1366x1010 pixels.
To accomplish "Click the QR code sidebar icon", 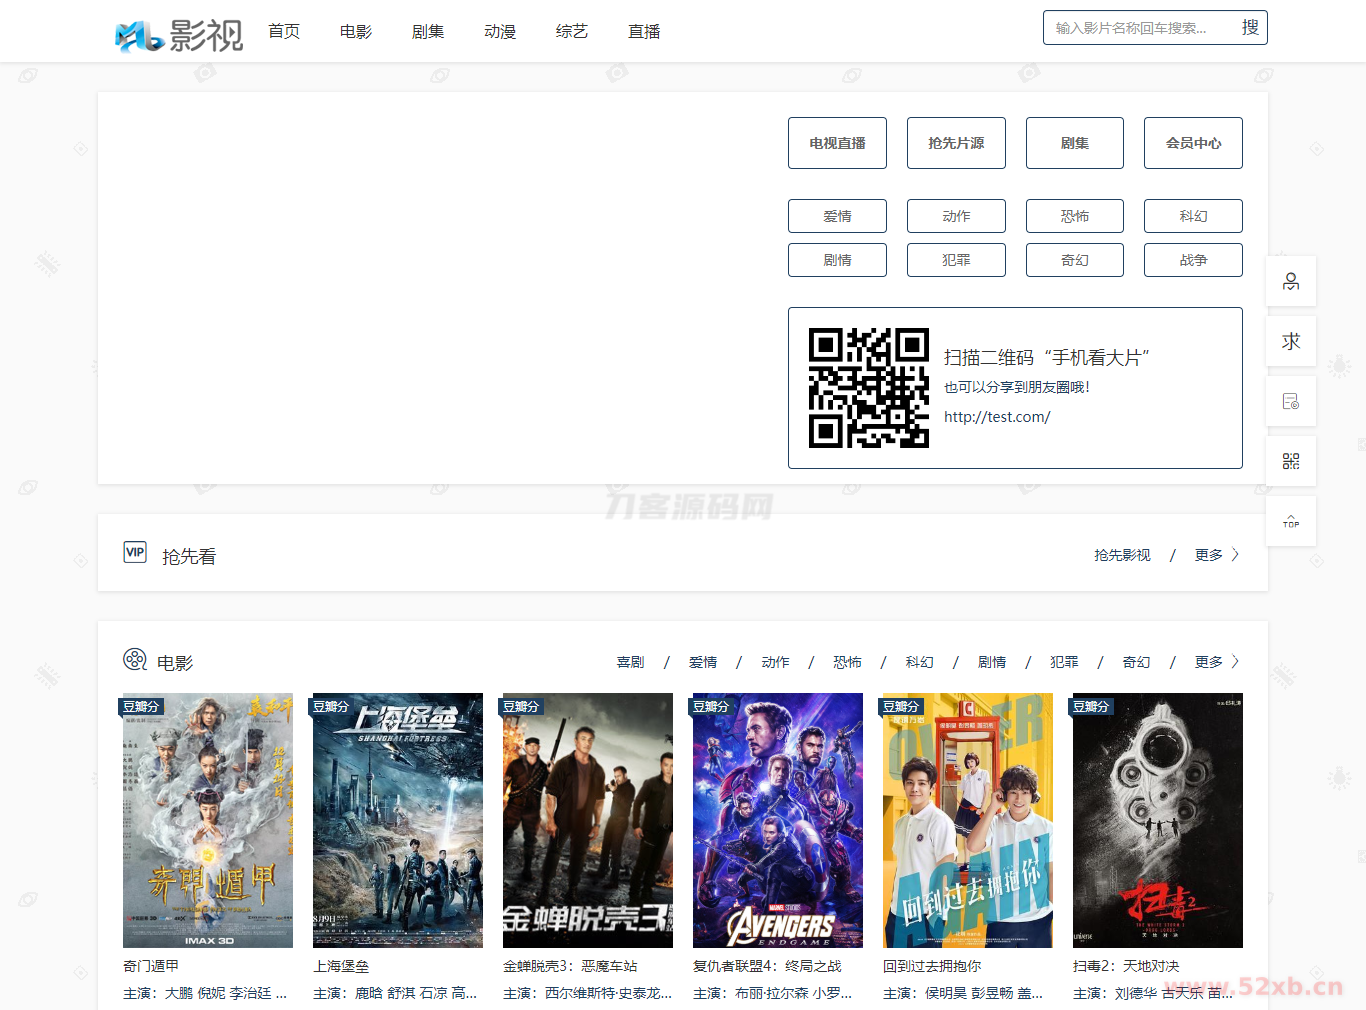I will [1291, 461].
